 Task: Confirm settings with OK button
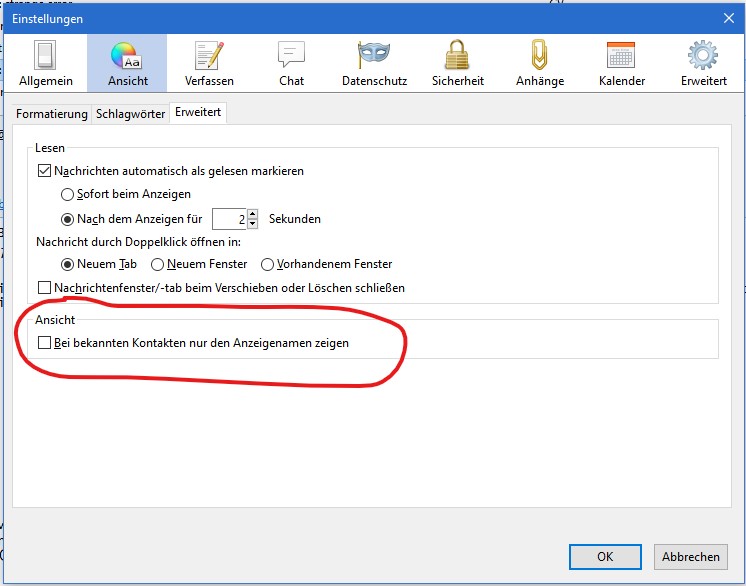pos(605,557)
